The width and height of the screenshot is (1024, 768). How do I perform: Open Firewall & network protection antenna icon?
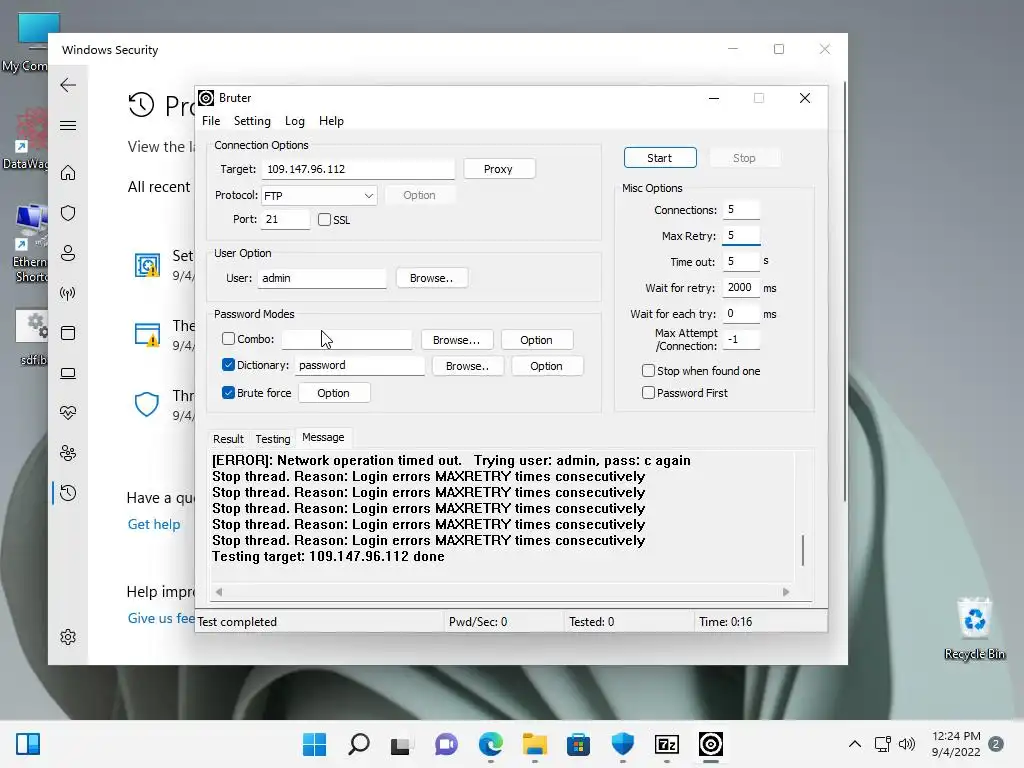click(x=68, y=293)
